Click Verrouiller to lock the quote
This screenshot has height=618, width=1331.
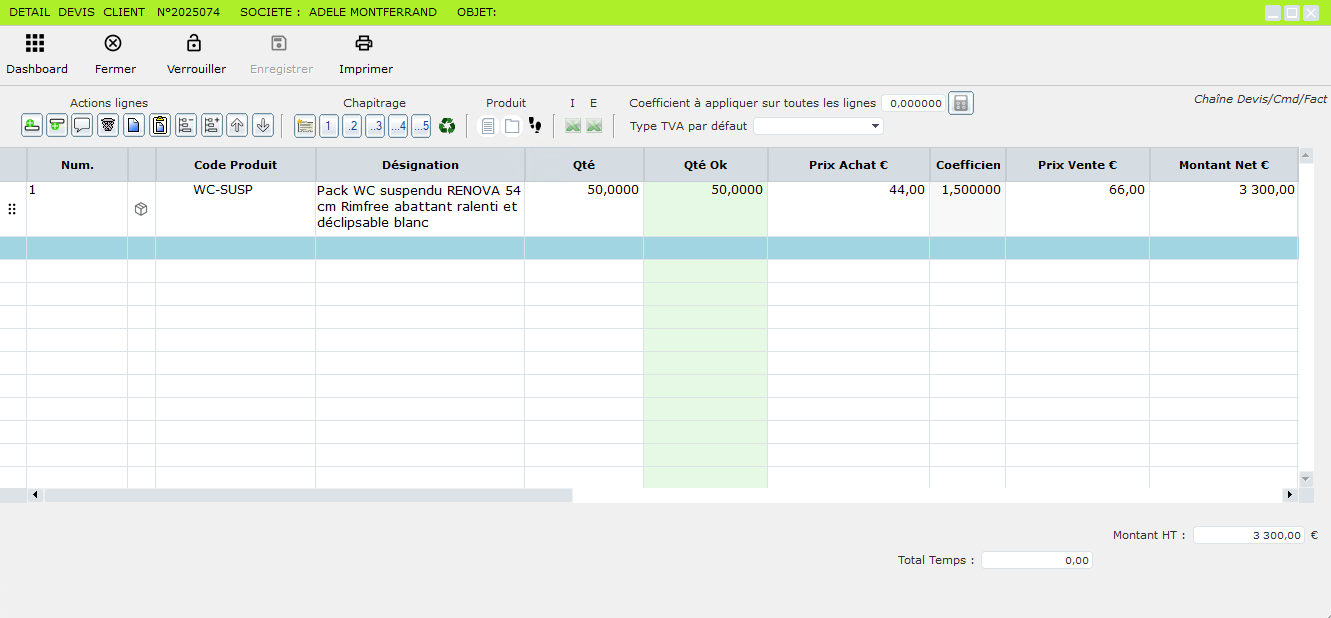click(196, 54)
